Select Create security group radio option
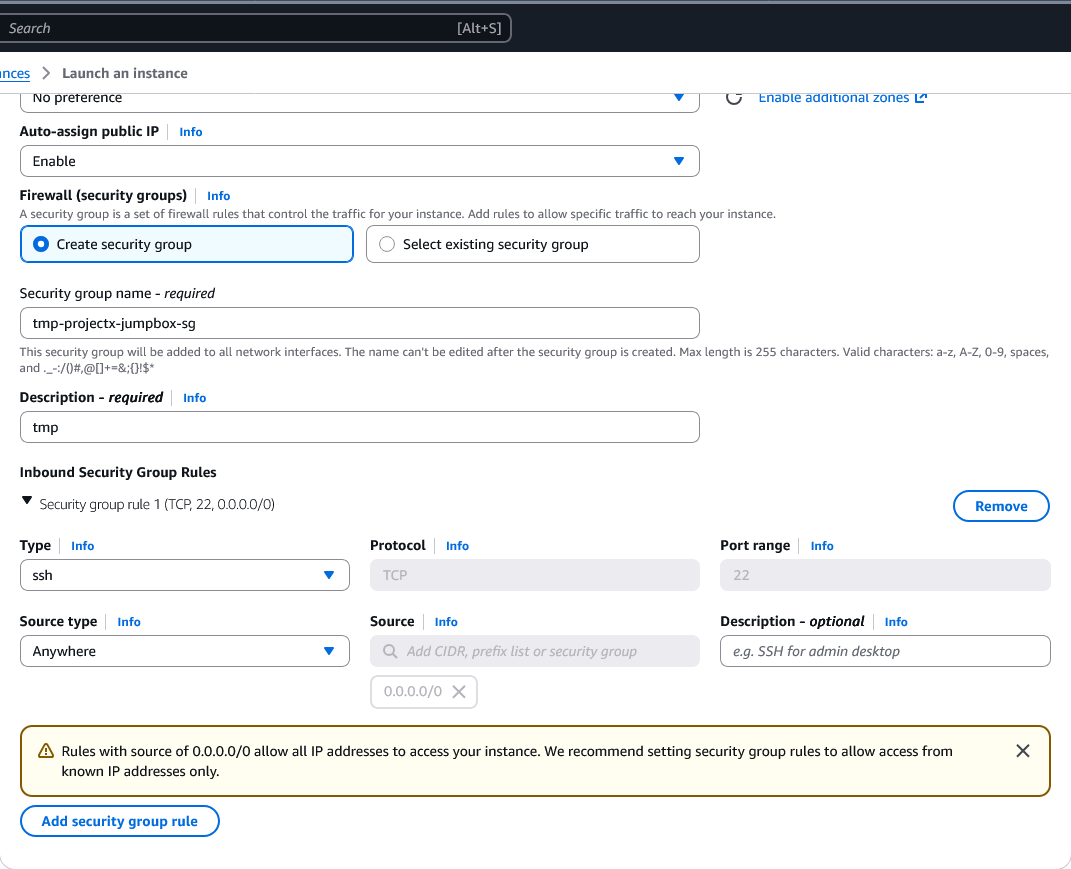Image resolution: width=1071 pixels, height=869 pixels. point(42,244)
